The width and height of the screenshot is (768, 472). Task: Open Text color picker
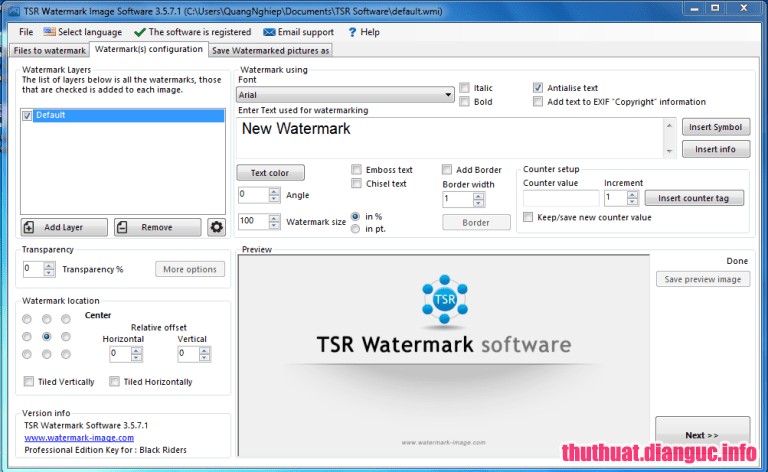point(270,173)
